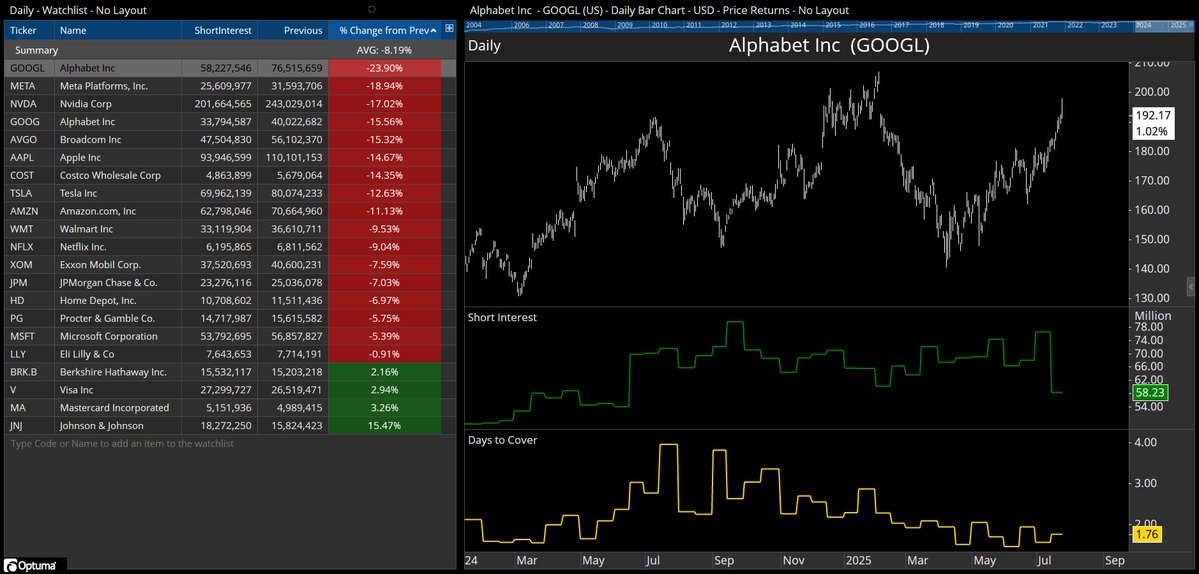Sort by the Name column header
The image size is (1199, 574).
pos(118,31)
